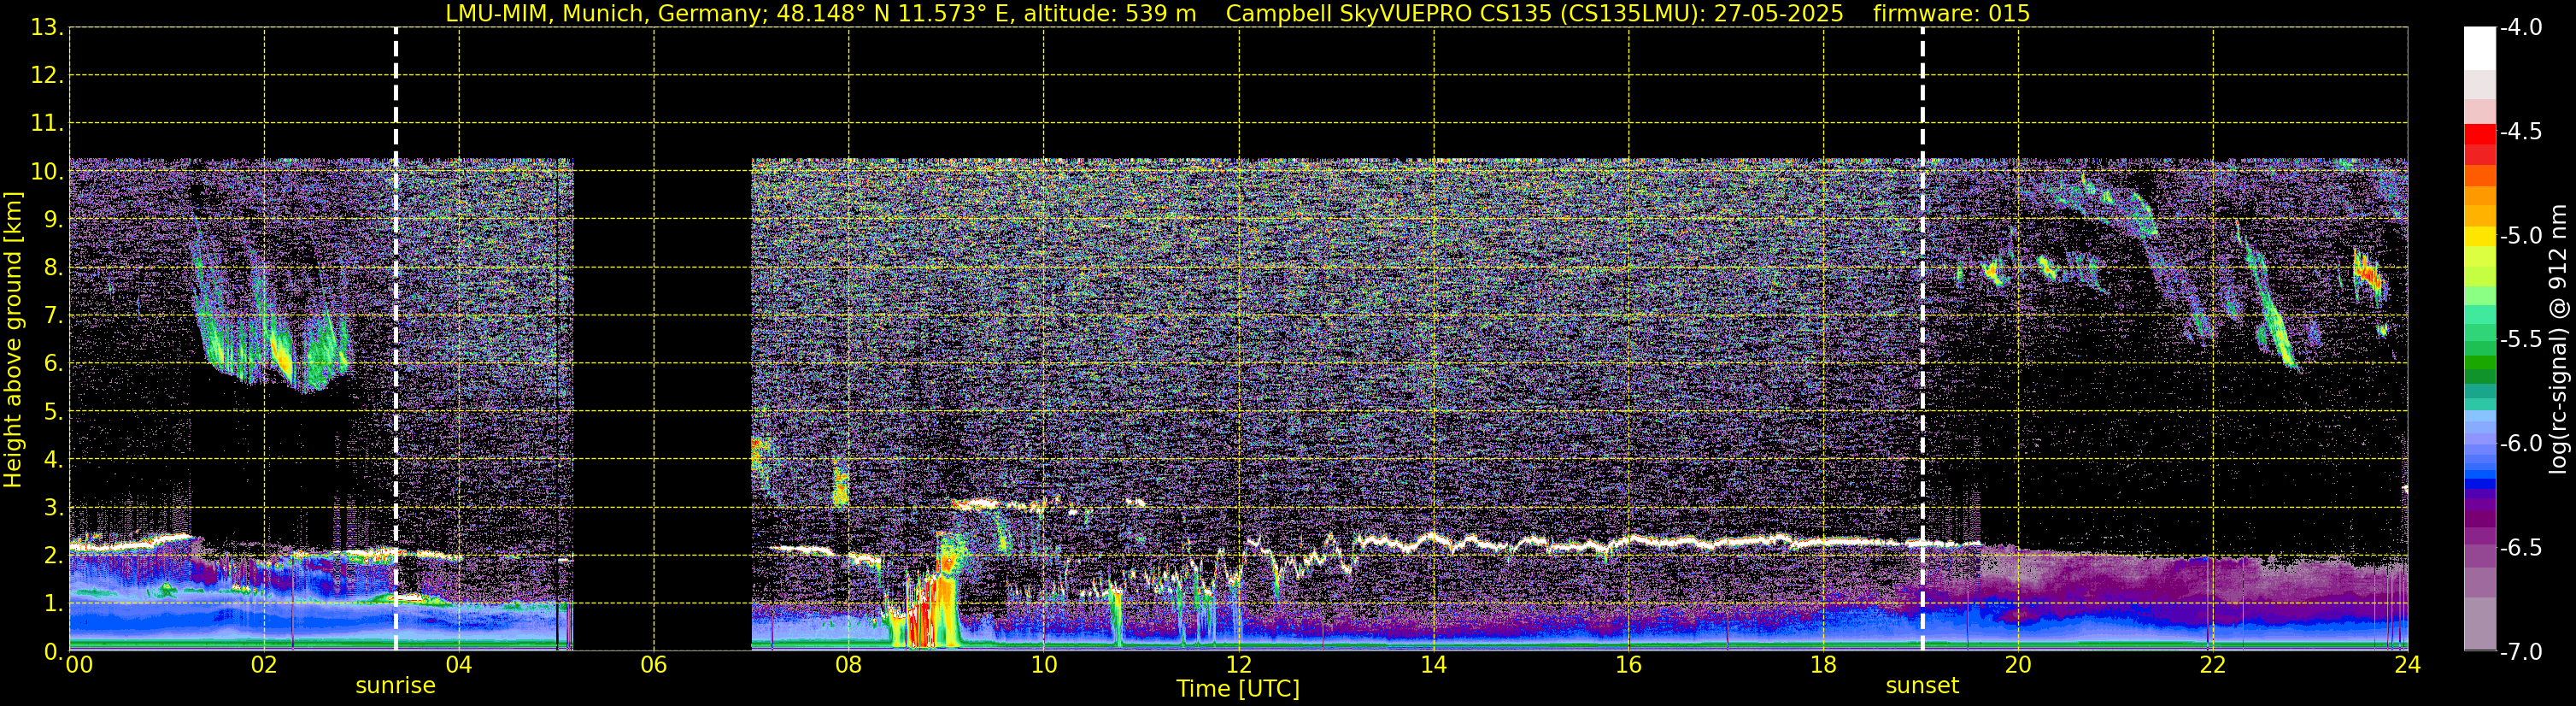Click the 'Time [UTC]' axis label
This screenshot has height=706, width=2576.
coord(1238,689)
